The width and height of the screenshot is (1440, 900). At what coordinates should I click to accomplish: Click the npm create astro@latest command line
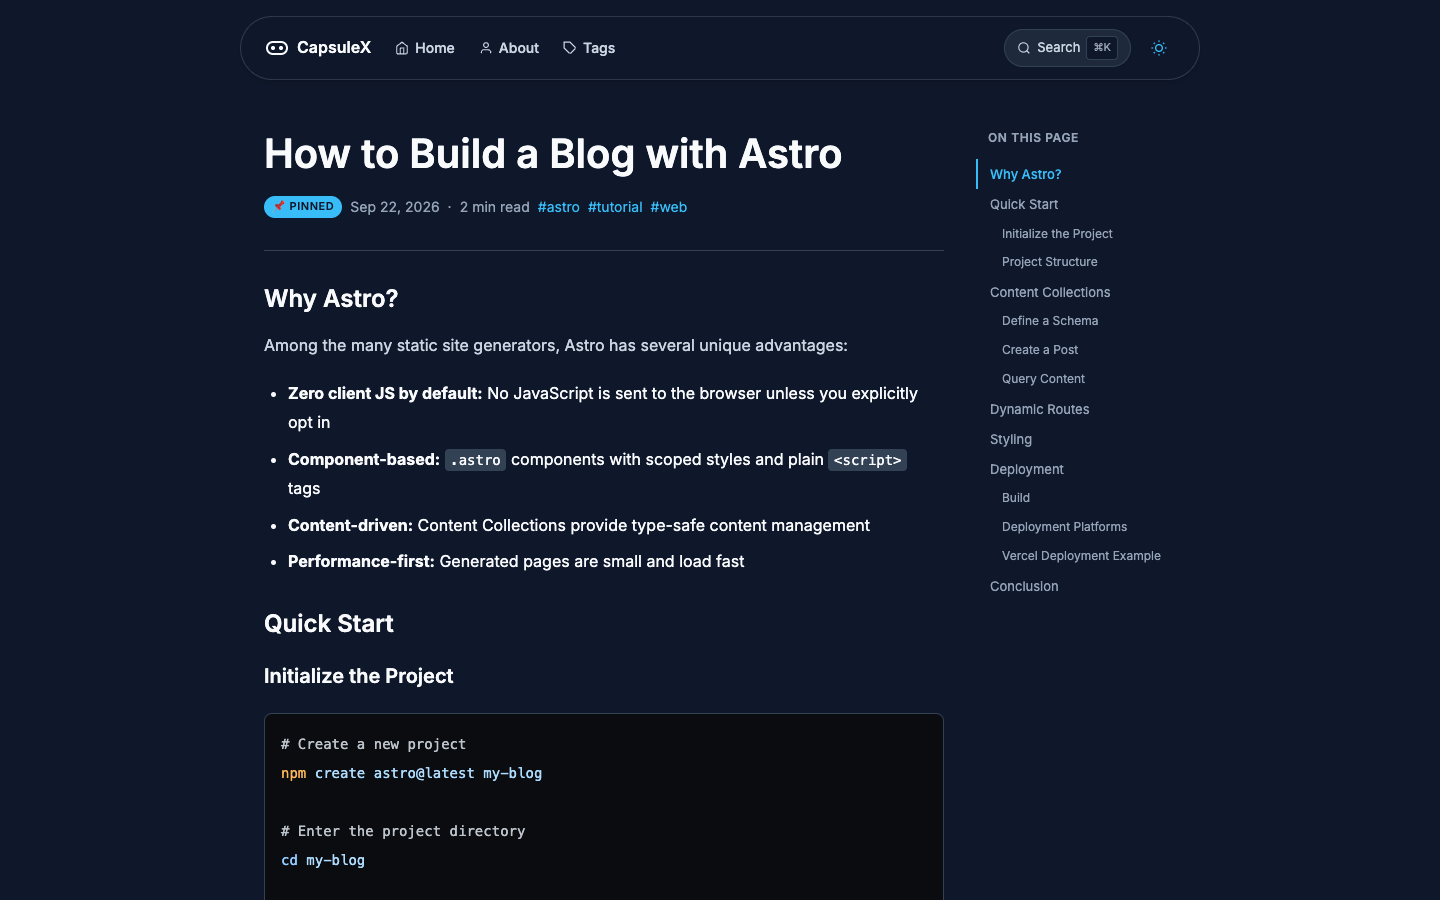[412, 773]
